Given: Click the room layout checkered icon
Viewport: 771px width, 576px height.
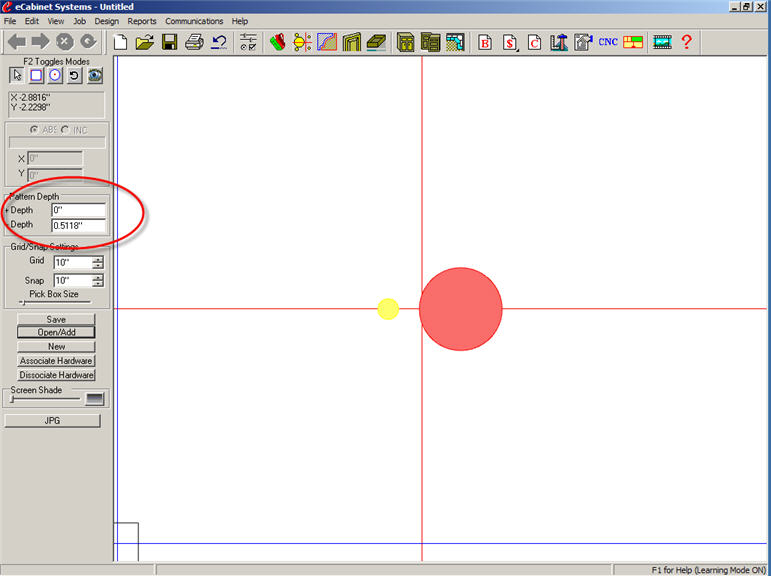Looking at the screenshot, I should click(455, 42).
